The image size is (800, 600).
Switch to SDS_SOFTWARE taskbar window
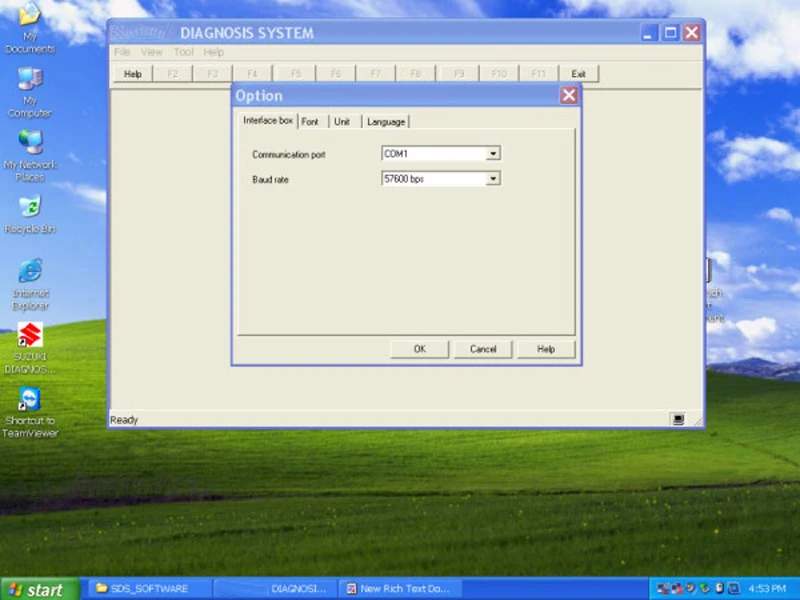149,589
